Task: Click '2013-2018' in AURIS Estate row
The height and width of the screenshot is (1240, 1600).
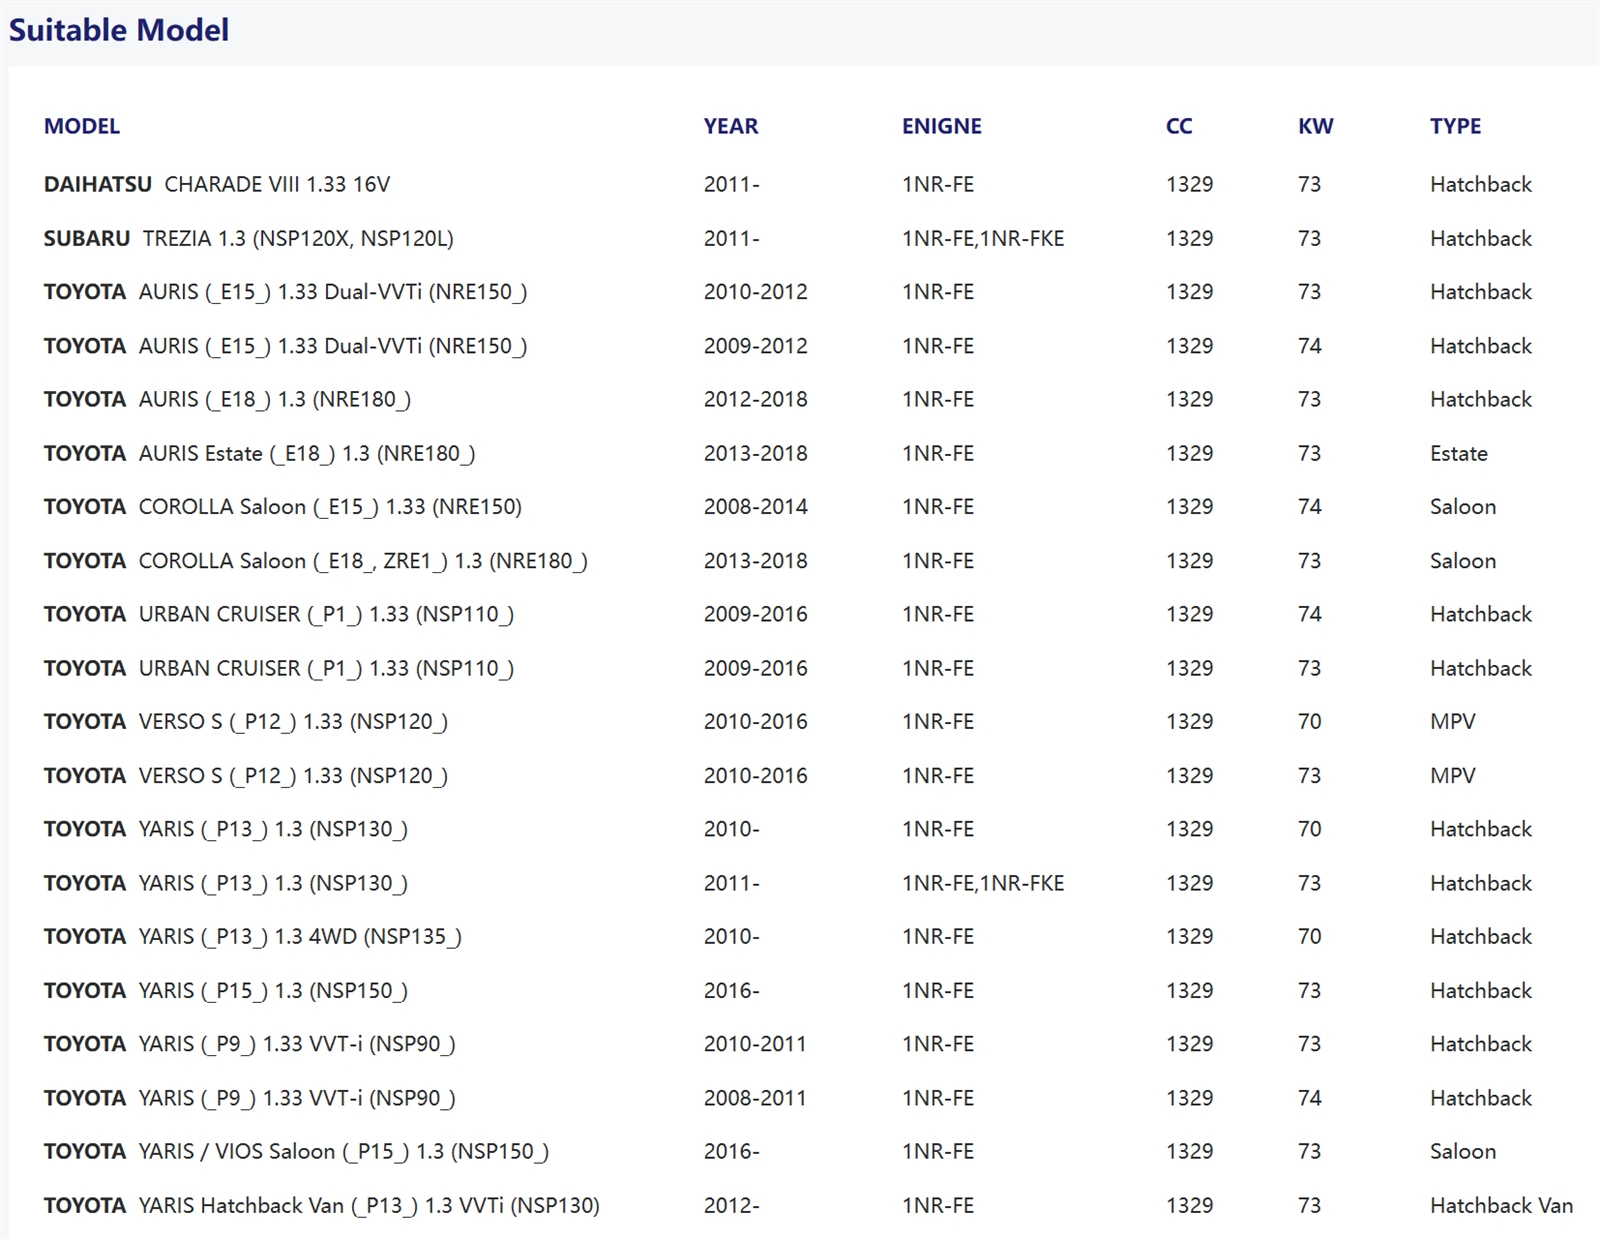Action: (x=756, y=453)
